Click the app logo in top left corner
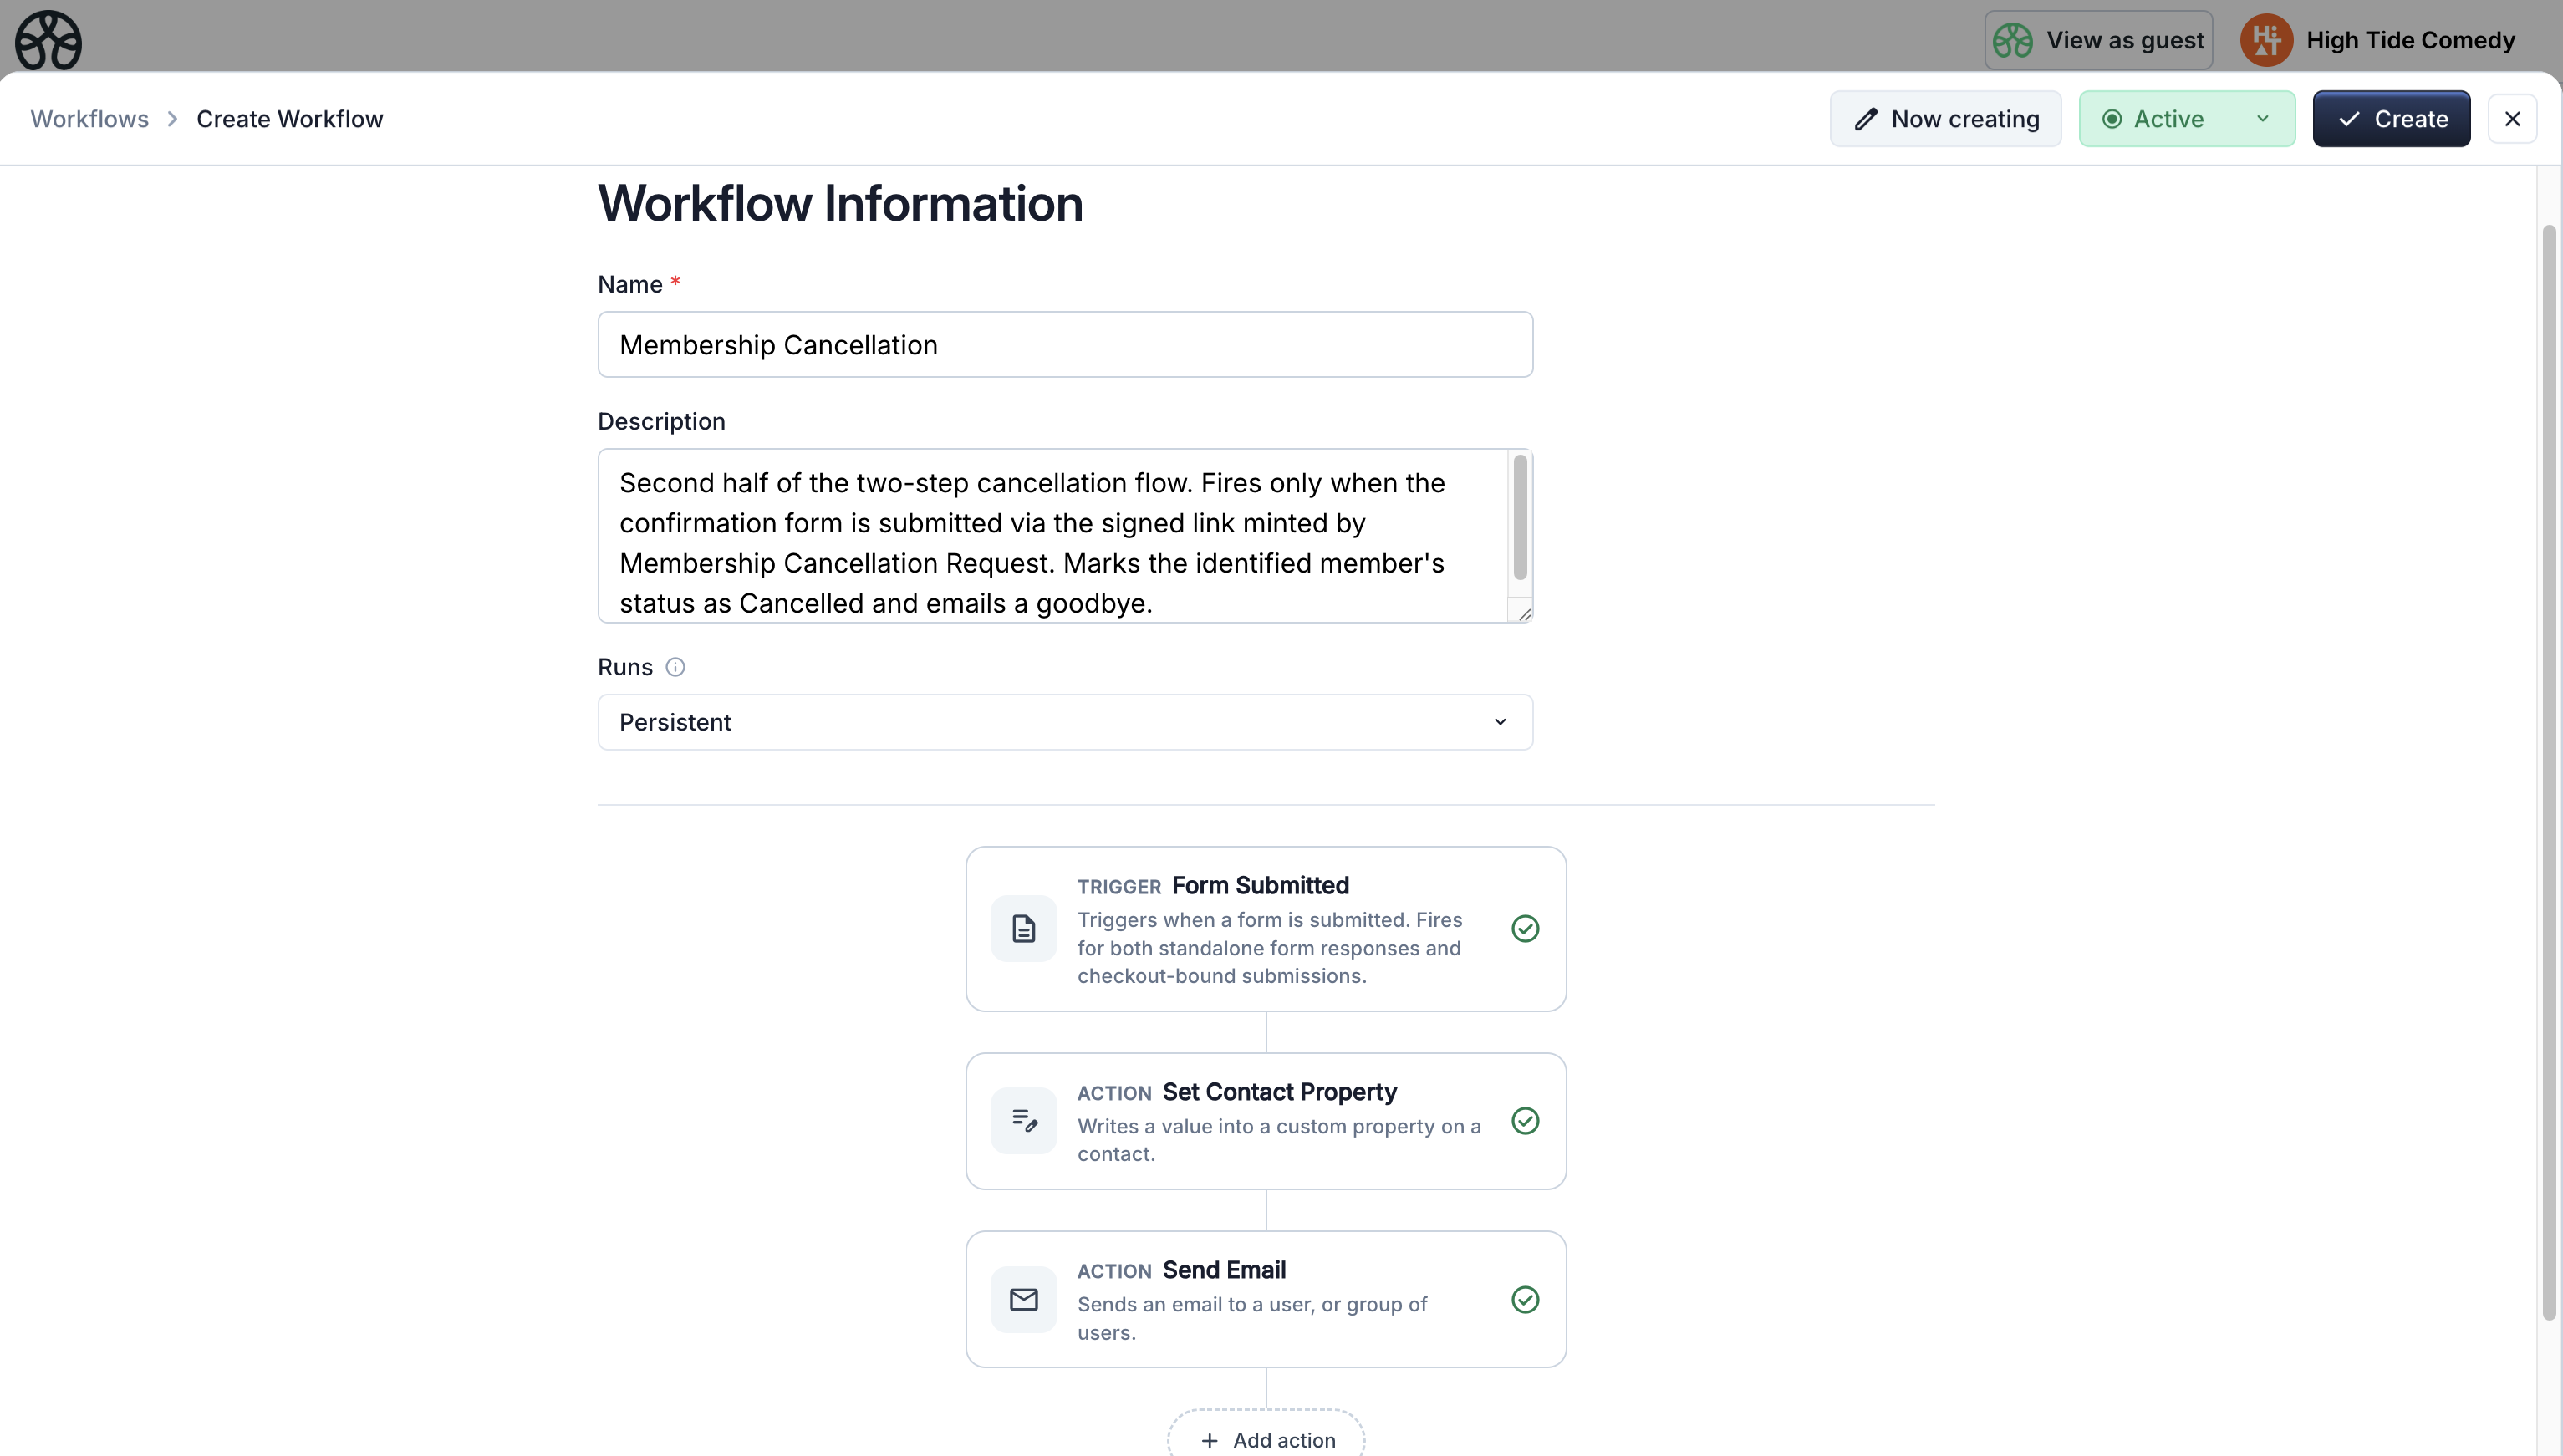The height and width of the screenshot is (1456, 2563). pos(47,40)
